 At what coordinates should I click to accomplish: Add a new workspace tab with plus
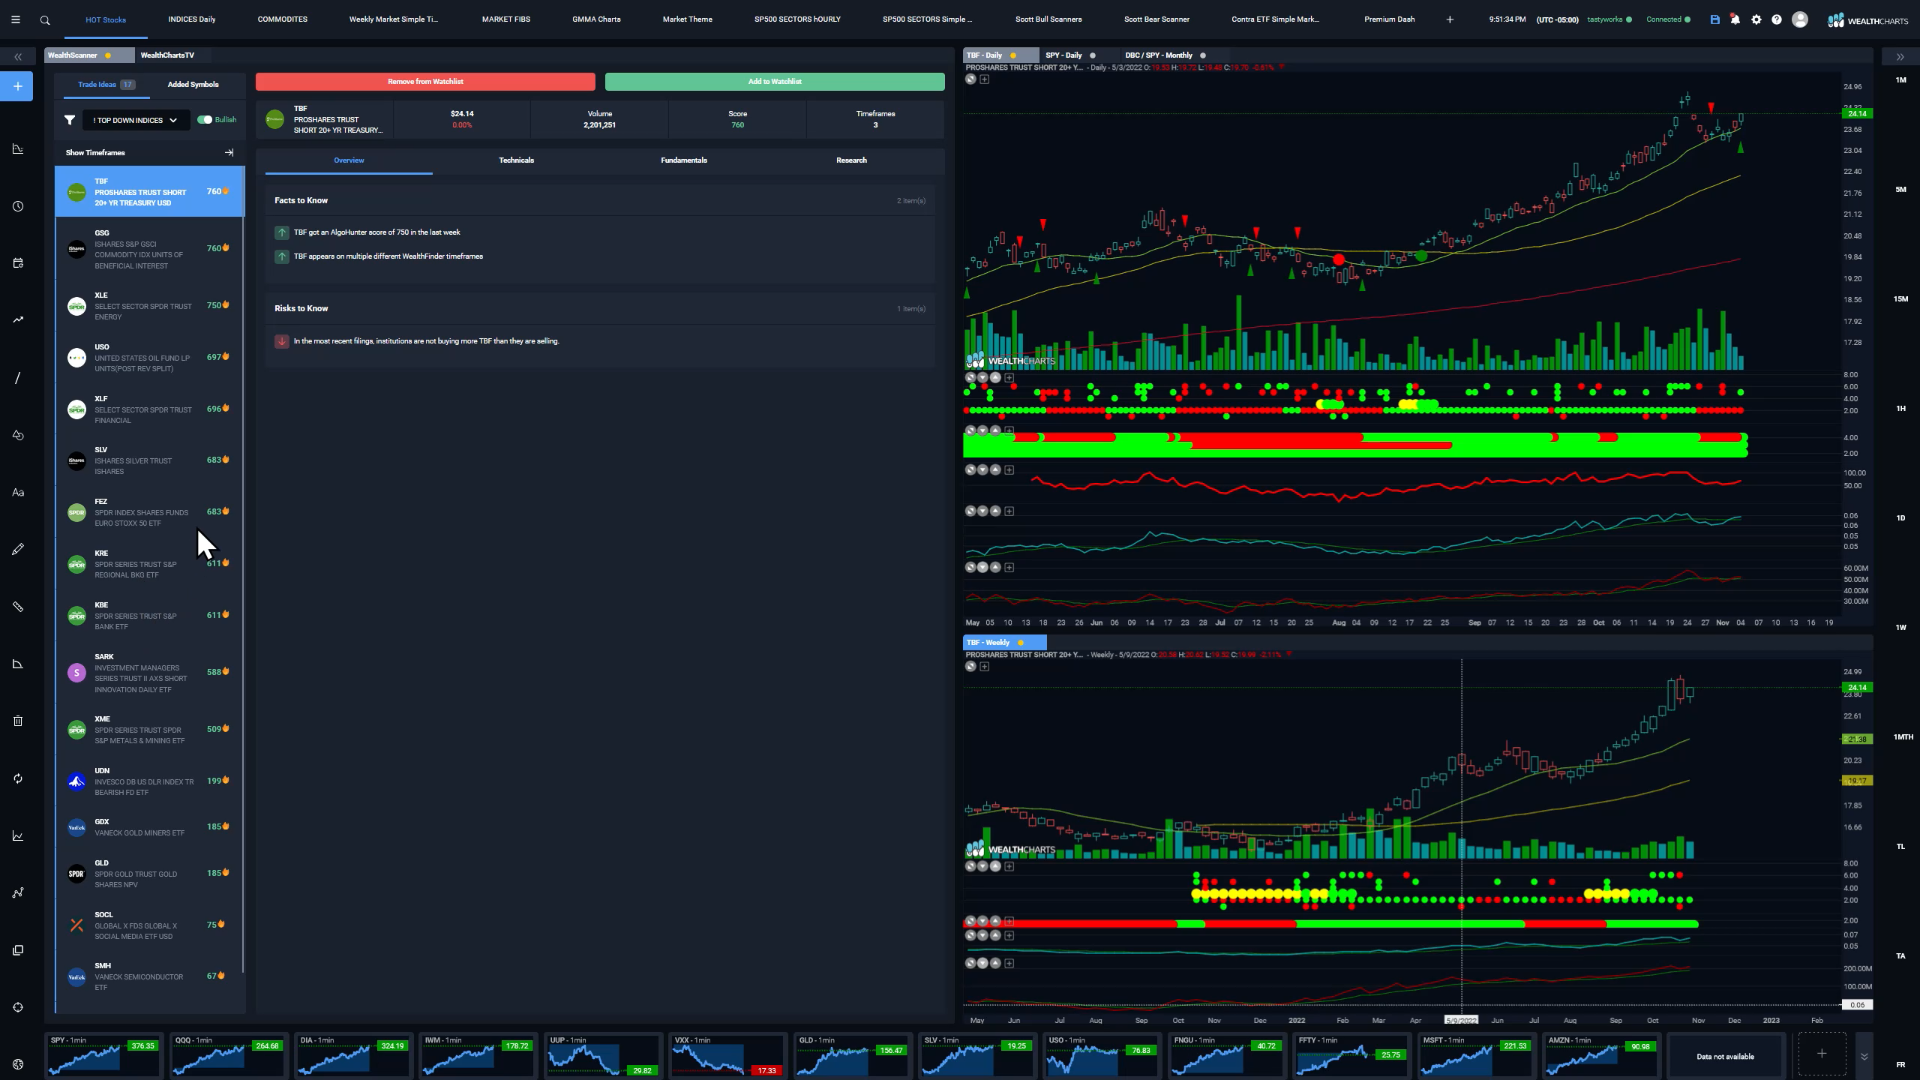tap(1449, 19)
